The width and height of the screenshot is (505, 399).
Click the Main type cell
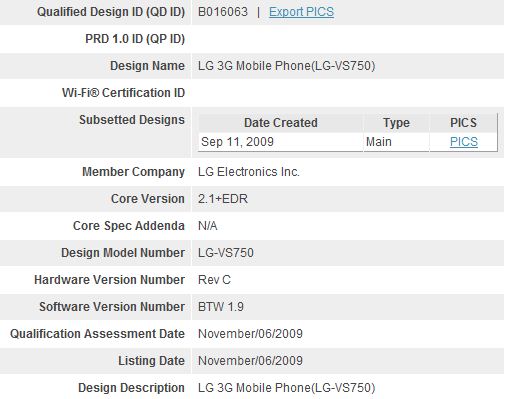pos(379,142)
